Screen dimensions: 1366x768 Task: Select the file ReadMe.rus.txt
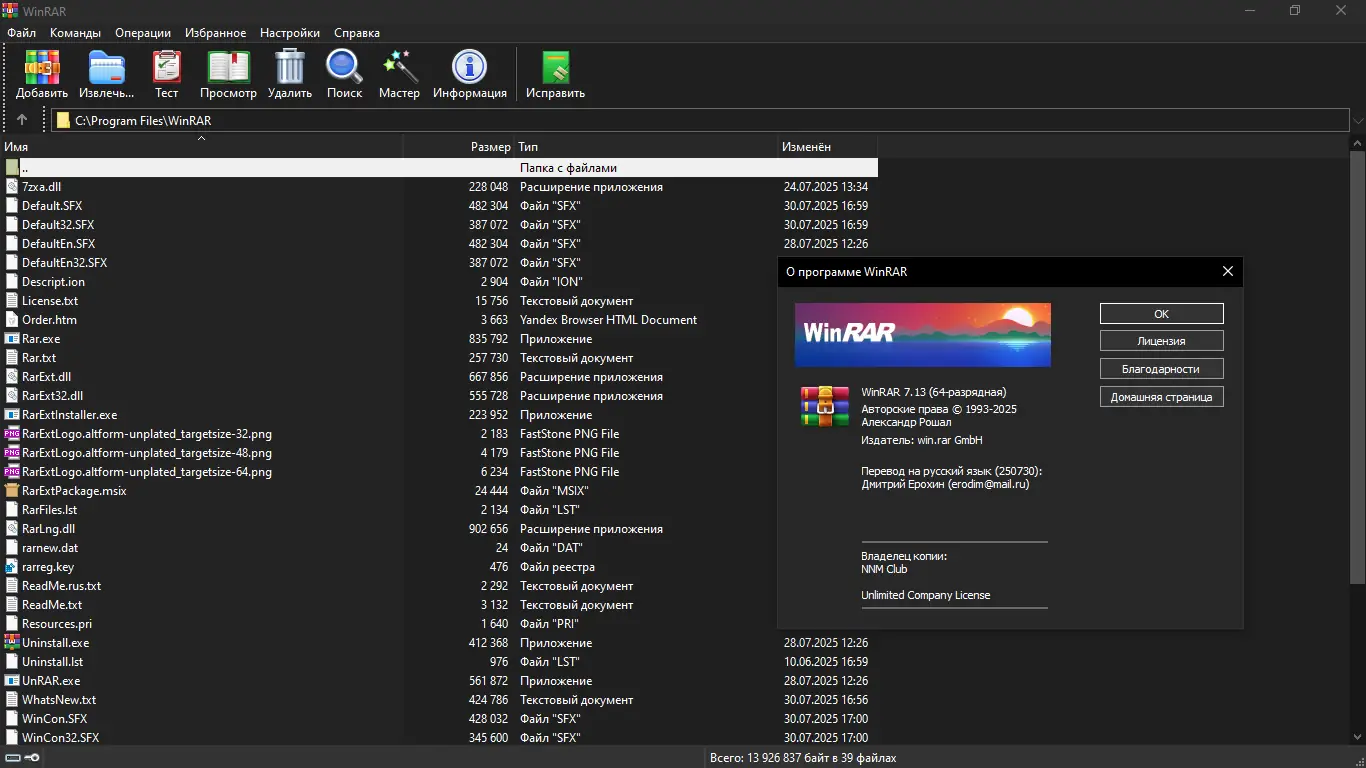tap(61, 586)
